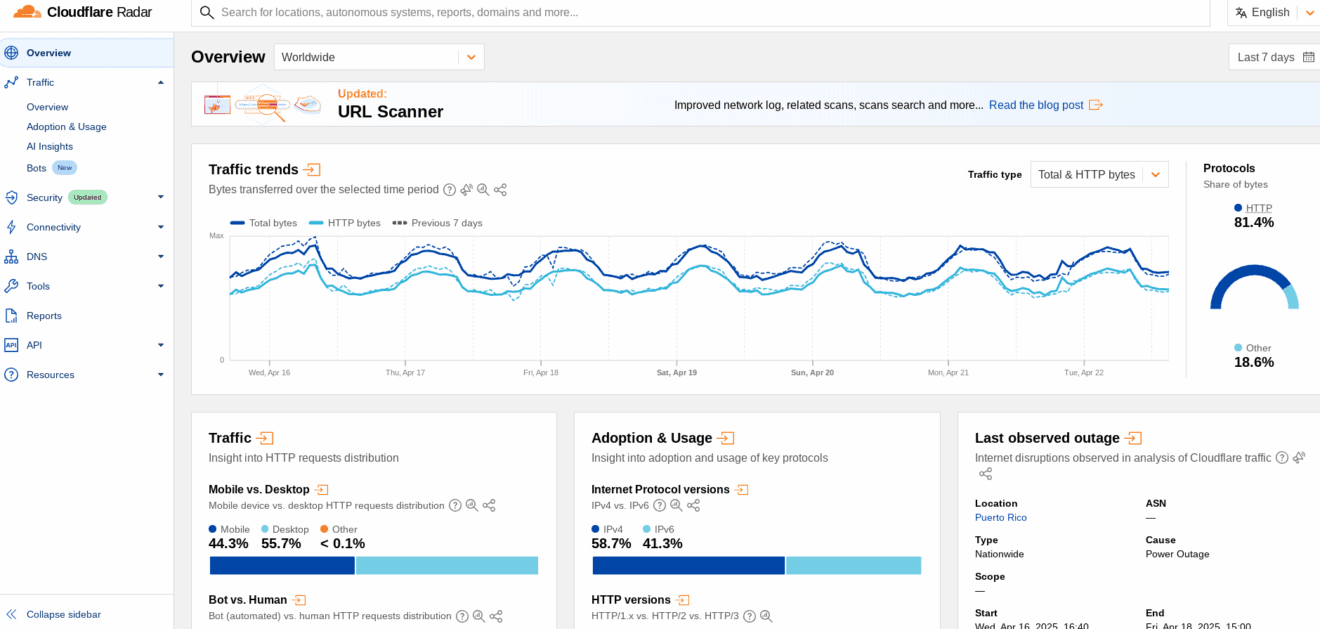This screenshot has width=1320, height=629.
Task: Toggle the Total bytes legend series
Action: 264,223
